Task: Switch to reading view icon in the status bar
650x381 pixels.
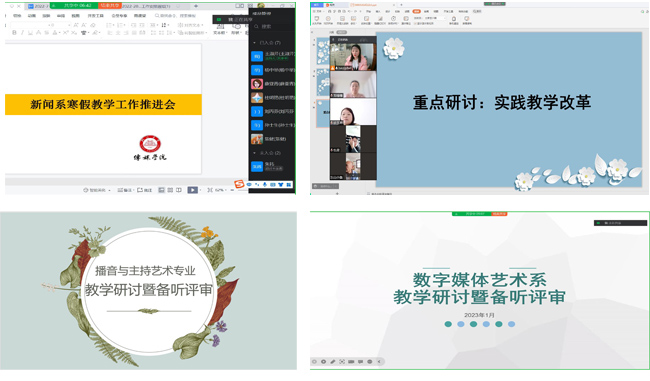Action: coord(179,190)
